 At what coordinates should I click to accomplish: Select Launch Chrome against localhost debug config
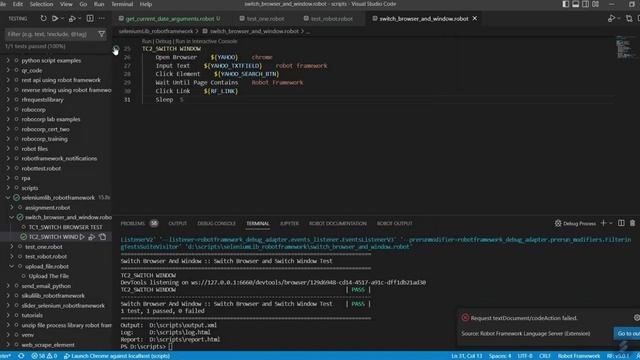tap(117, 356)
